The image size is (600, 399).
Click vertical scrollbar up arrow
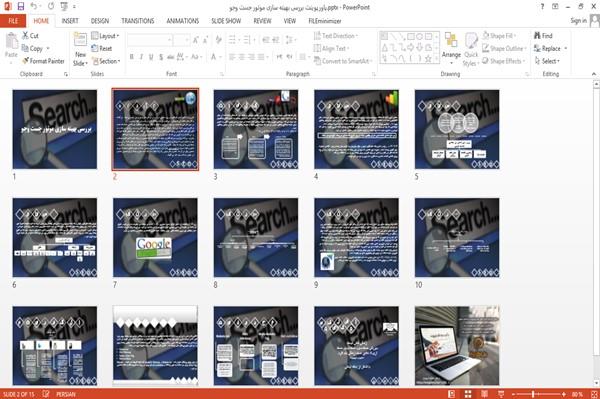click(596, 84)
